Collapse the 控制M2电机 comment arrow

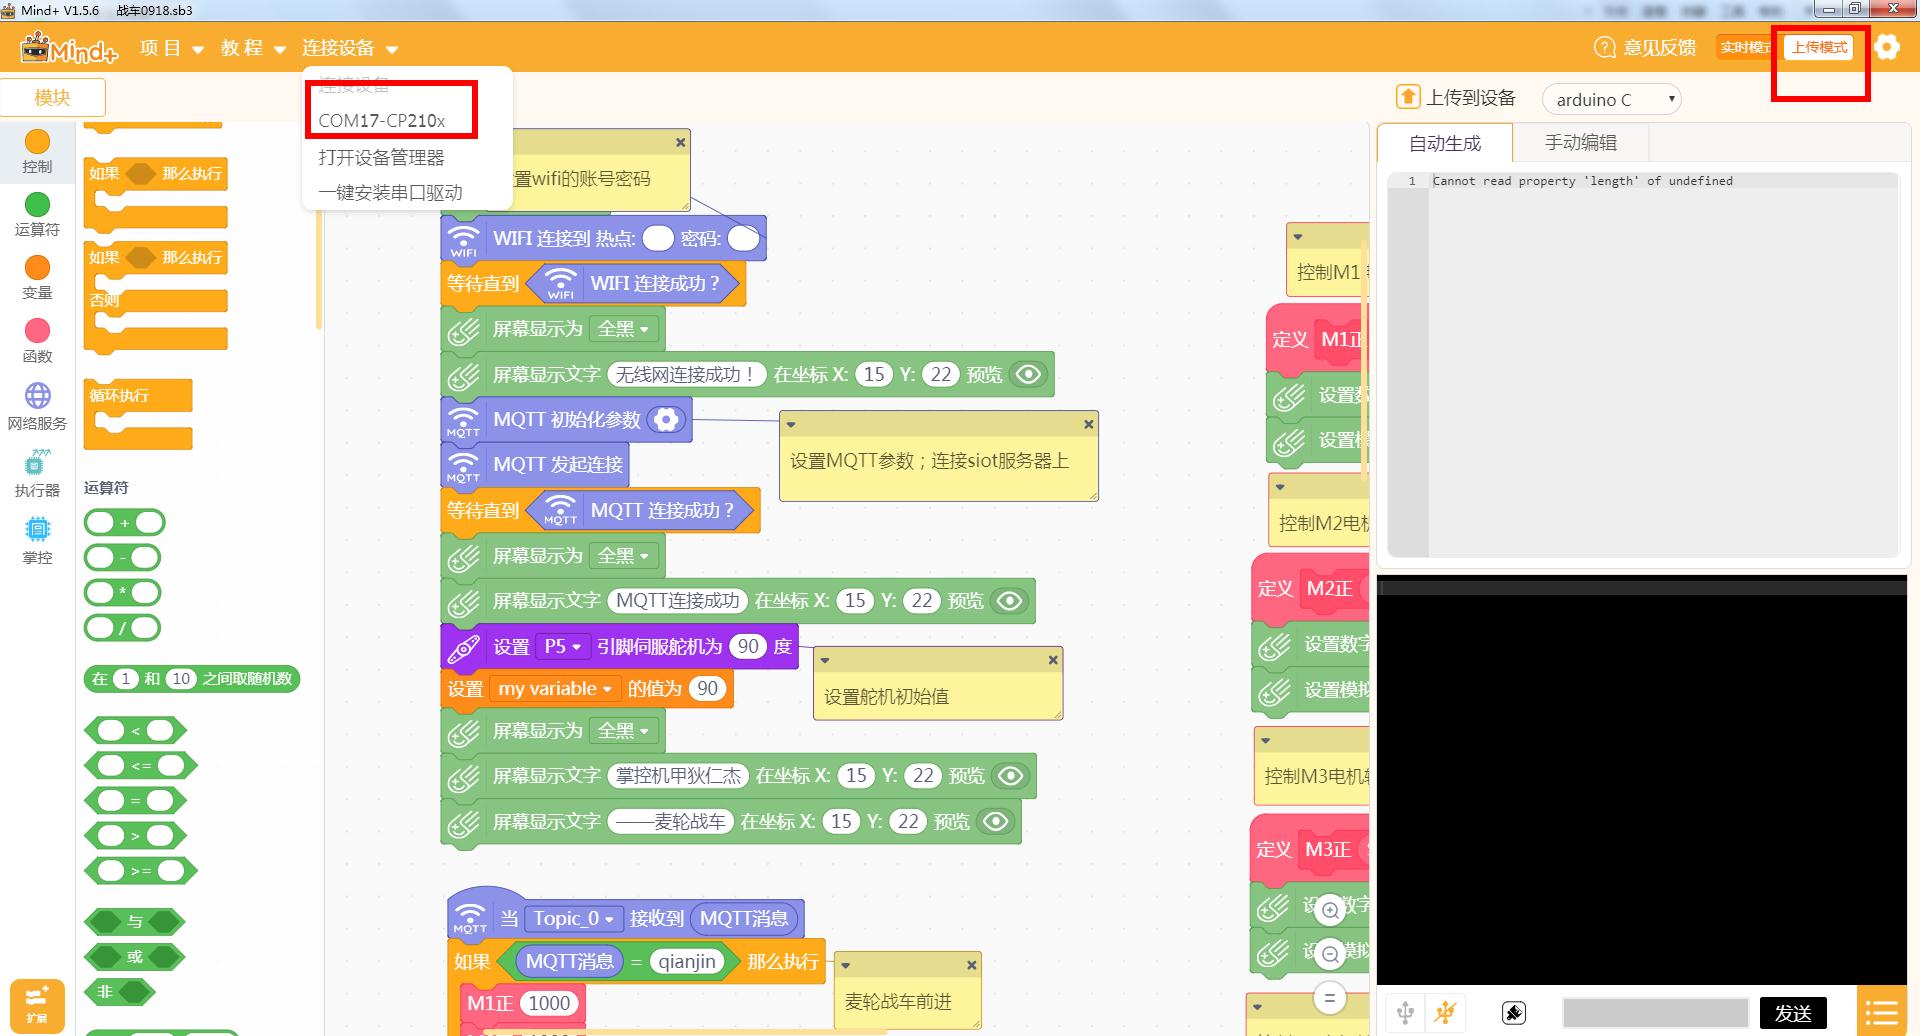click(1280, 487)
